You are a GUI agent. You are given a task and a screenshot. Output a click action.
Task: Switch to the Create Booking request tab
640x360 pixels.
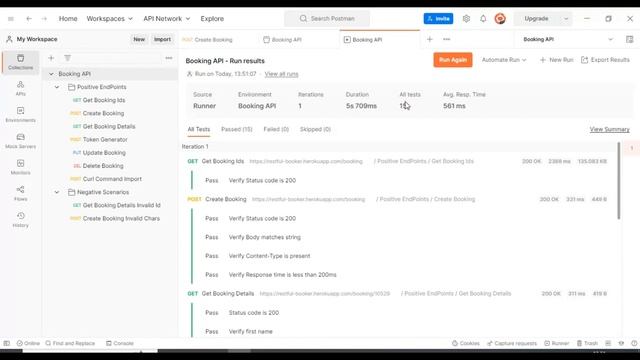[x=207, y=40]
